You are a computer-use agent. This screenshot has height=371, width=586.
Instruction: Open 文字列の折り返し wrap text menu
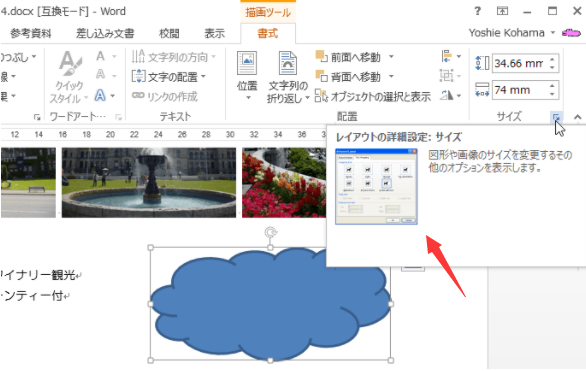pos(288,77)
